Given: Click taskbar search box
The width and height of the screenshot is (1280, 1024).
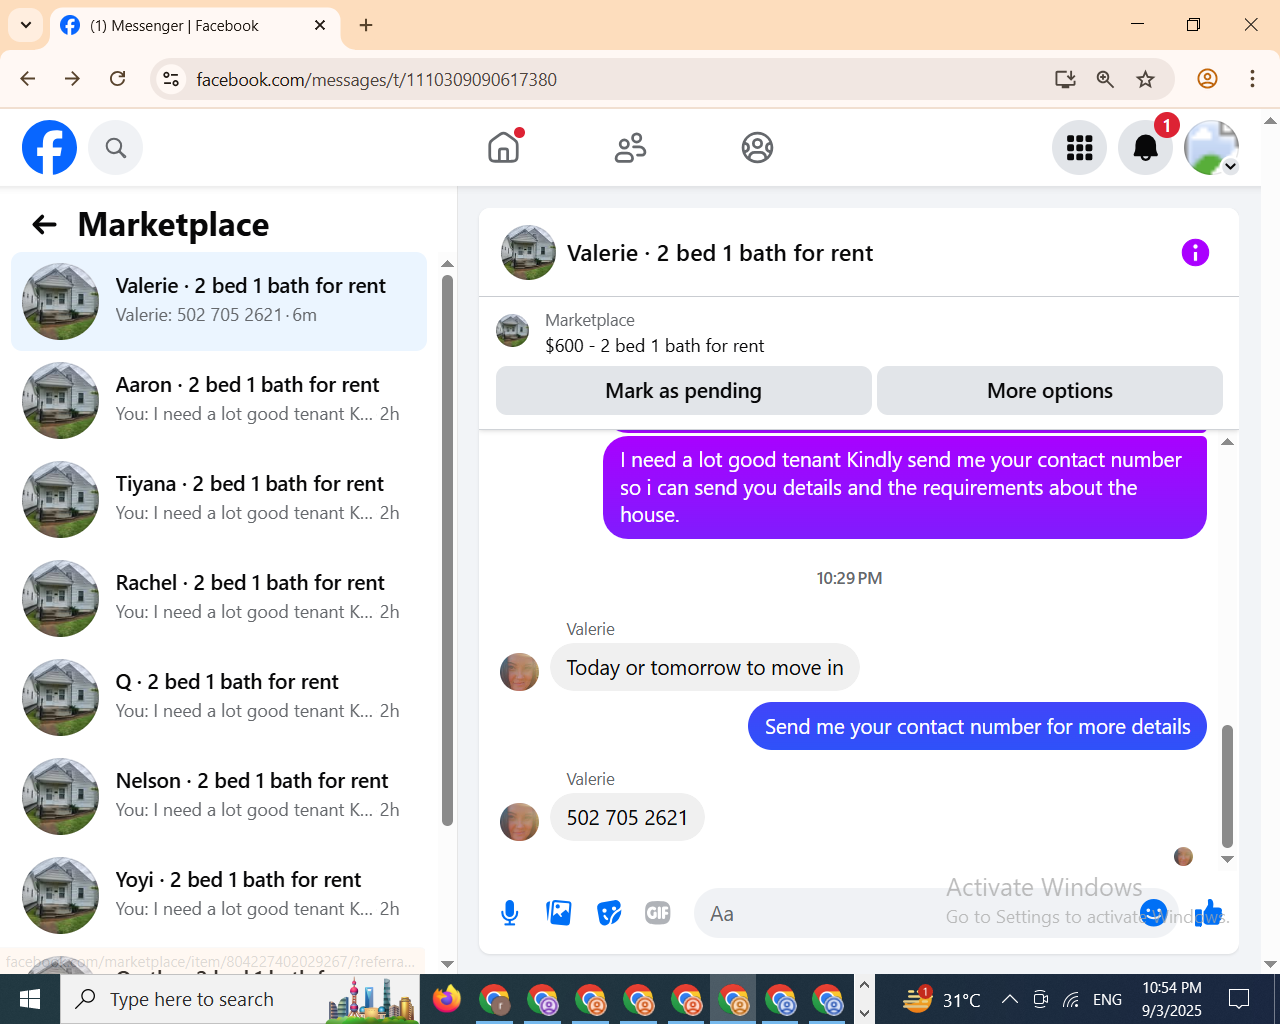Looking at the screenshot, I should [x=240, y=999].
